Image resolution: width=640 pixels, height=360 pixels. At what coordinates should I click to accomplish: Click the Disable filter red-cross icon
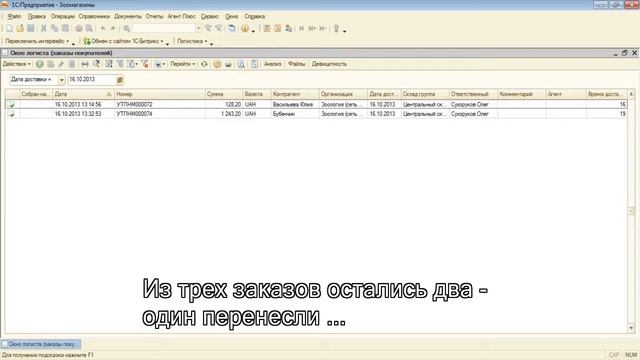[145, 64]
